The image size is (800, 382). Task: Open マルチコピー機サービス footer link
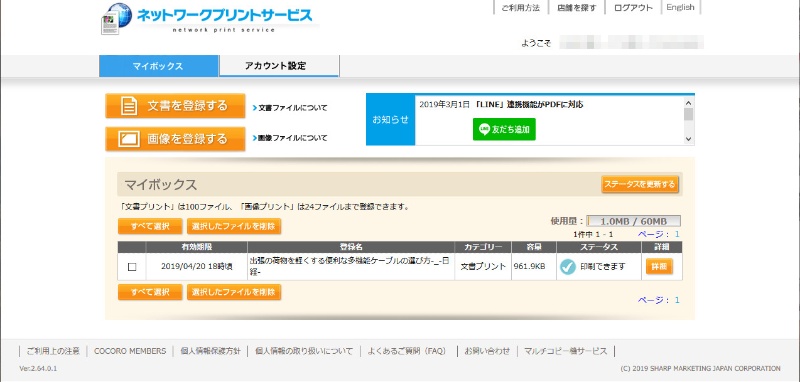tap(566, 351)
